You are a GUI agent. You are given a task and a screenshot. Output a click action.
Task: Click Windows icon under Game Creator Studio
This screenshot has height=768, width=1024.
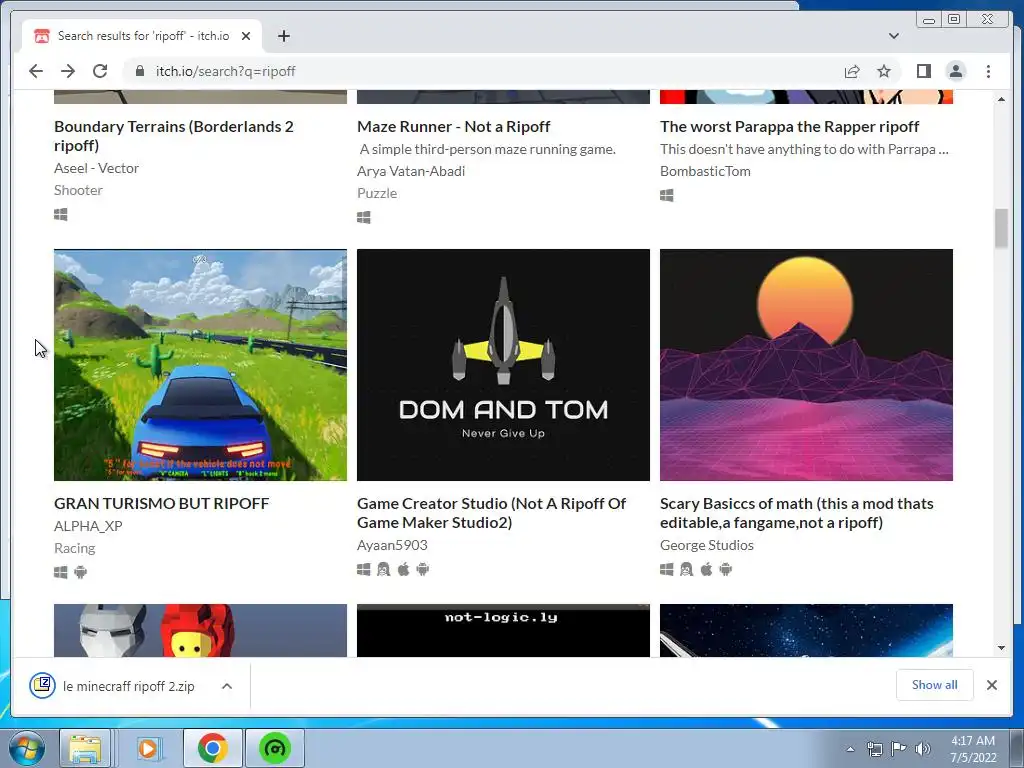pyautogui.click(x=364, y=569)
